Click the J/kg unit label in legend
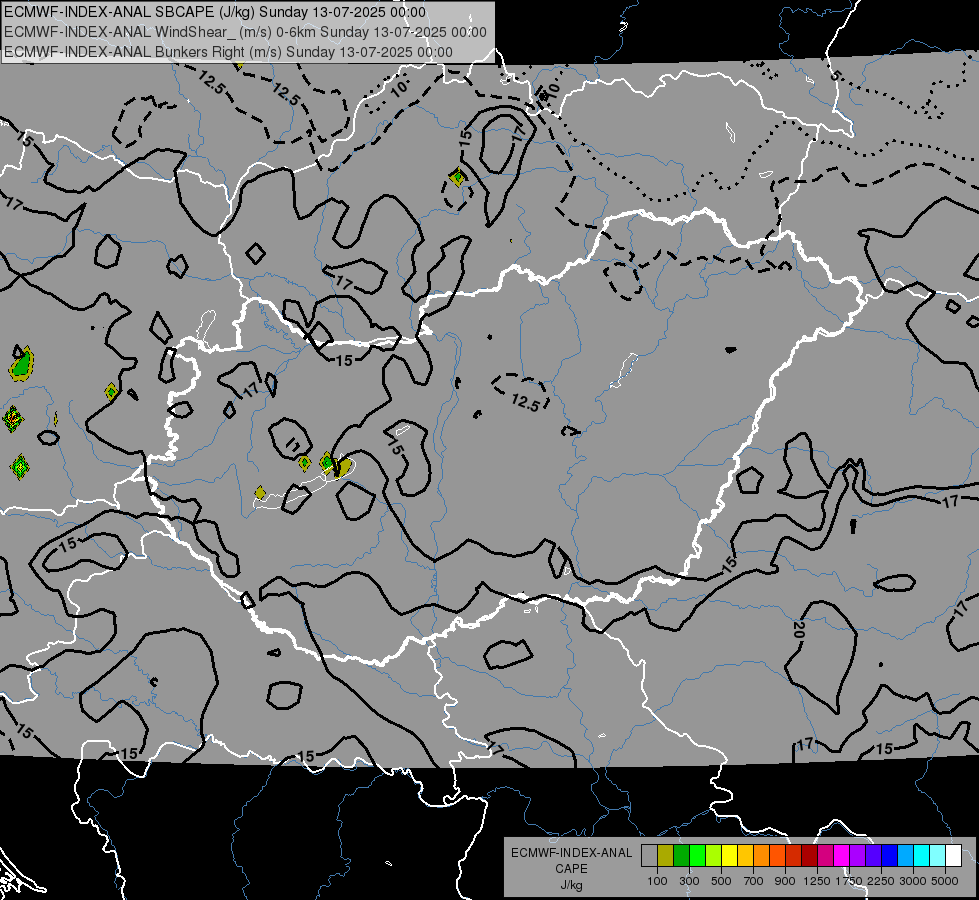The width and height of the screenshot is (979, 900). click(571, 885)
